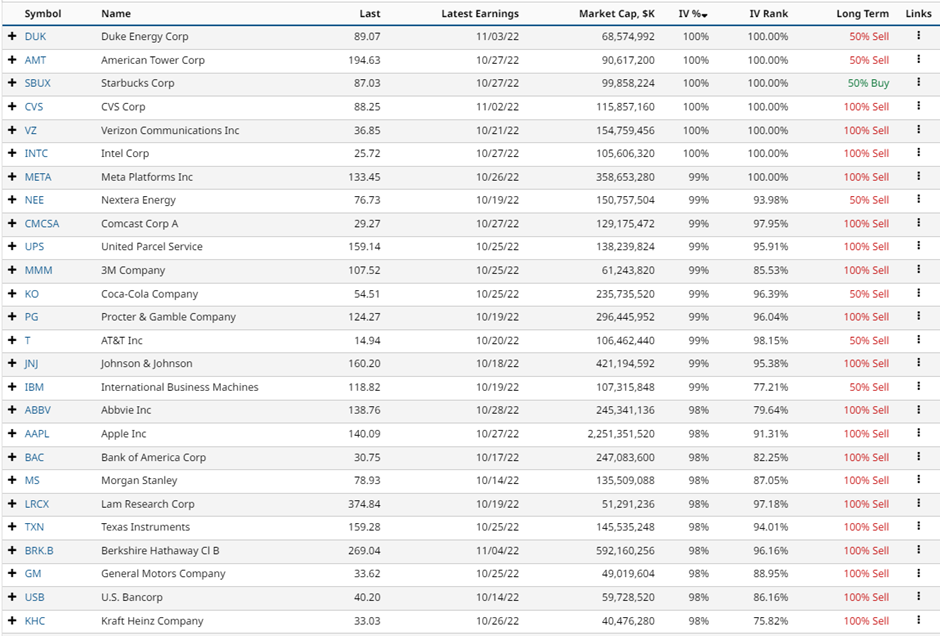Image resolution: width=940 pixels, height=636 pixels.
Task: Open the kebab menu for Intel Corp row
Action: click(918, 153)
